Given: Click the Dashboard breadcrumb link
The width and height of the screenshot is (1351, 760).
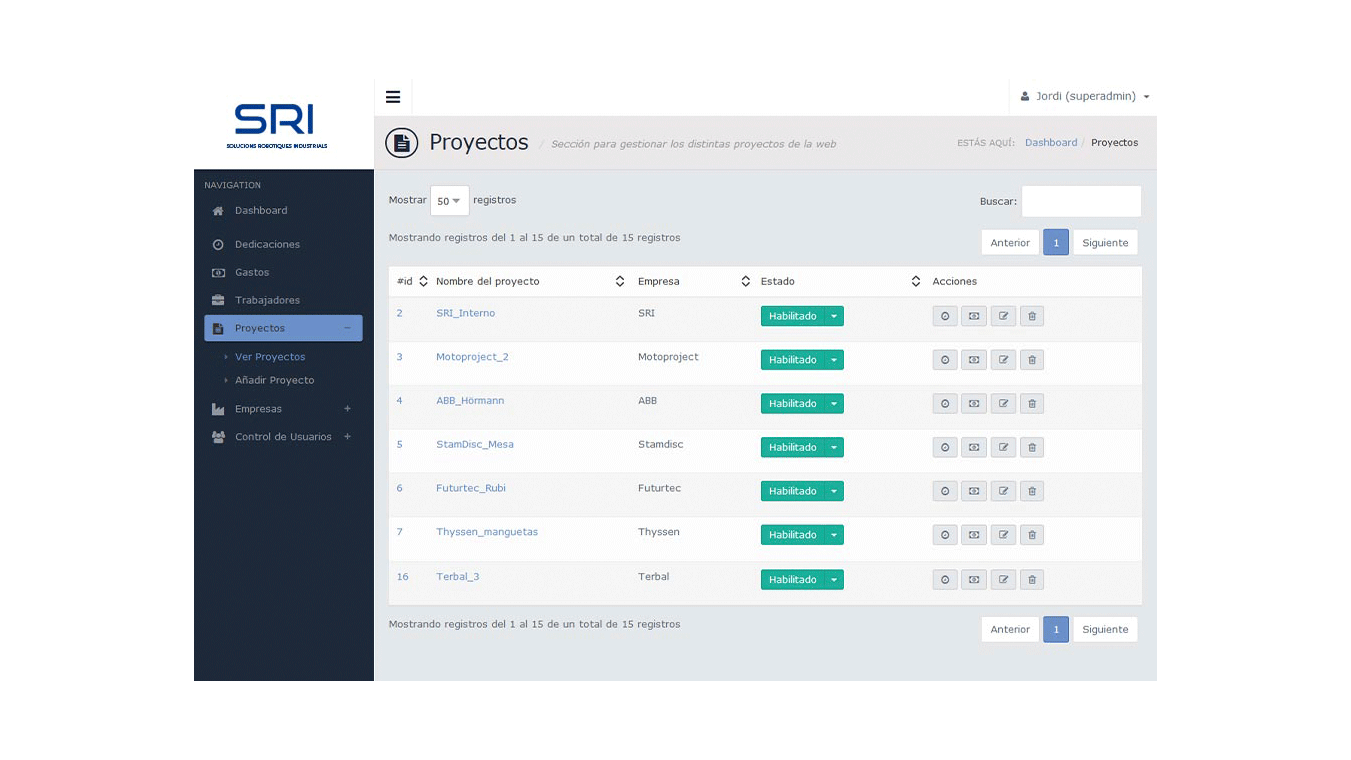Looking at the screenshot, I should click(1051, 143).
